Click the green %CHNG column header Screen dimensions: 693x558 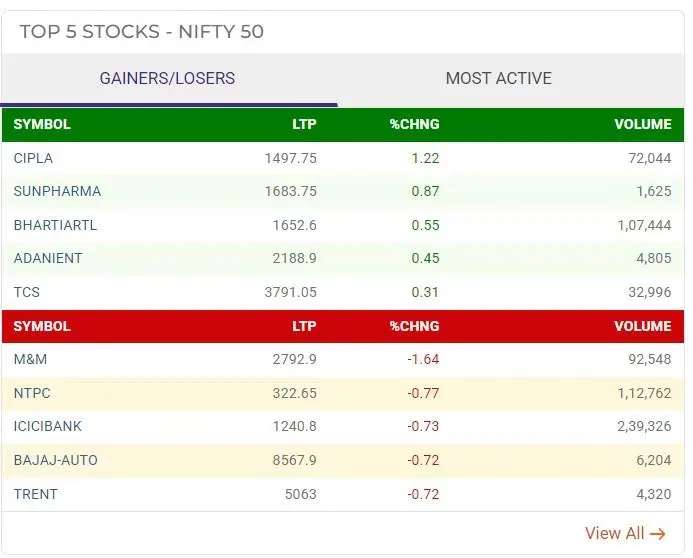pos(414,125)
